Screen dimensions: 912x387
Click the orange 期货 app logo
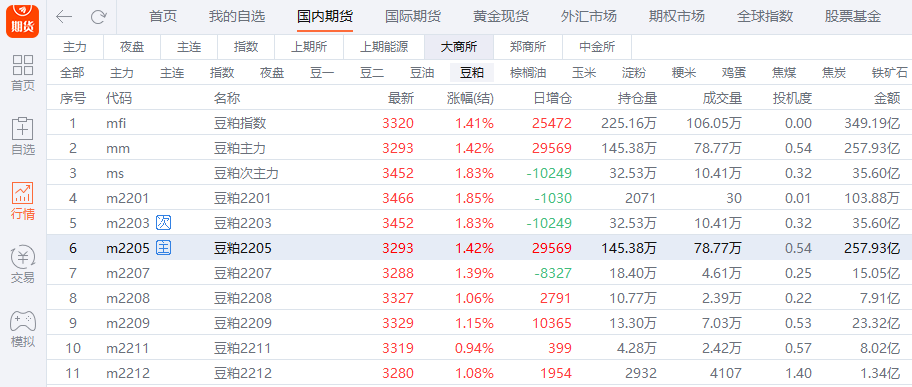pos(23,19)
